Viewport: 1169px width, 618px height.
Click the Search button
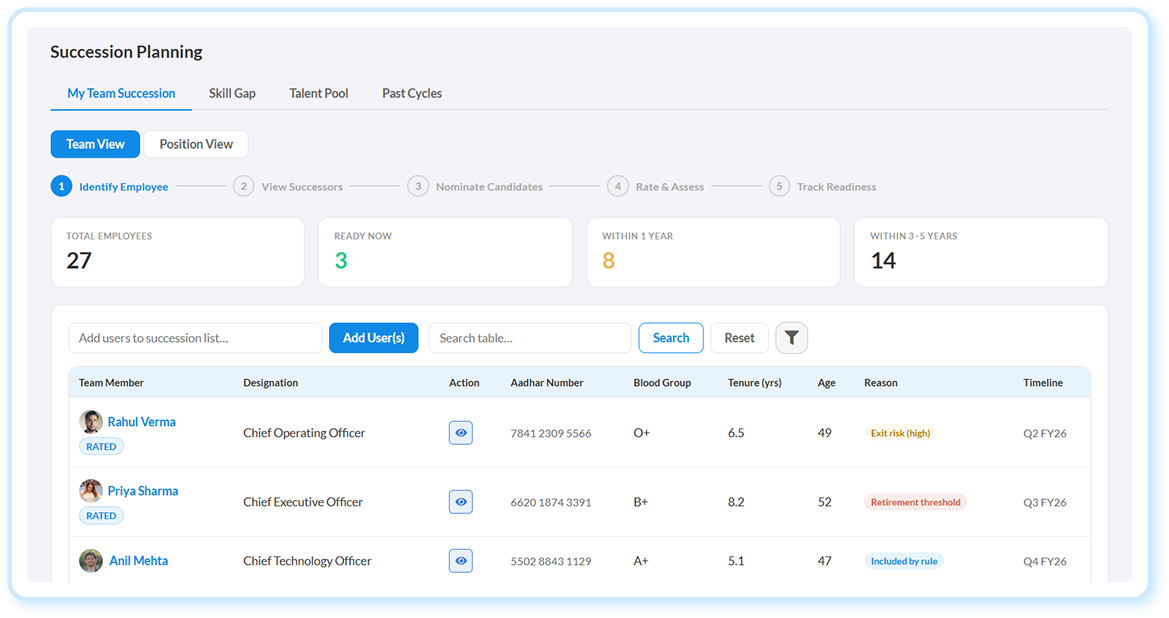pos(671,338)
